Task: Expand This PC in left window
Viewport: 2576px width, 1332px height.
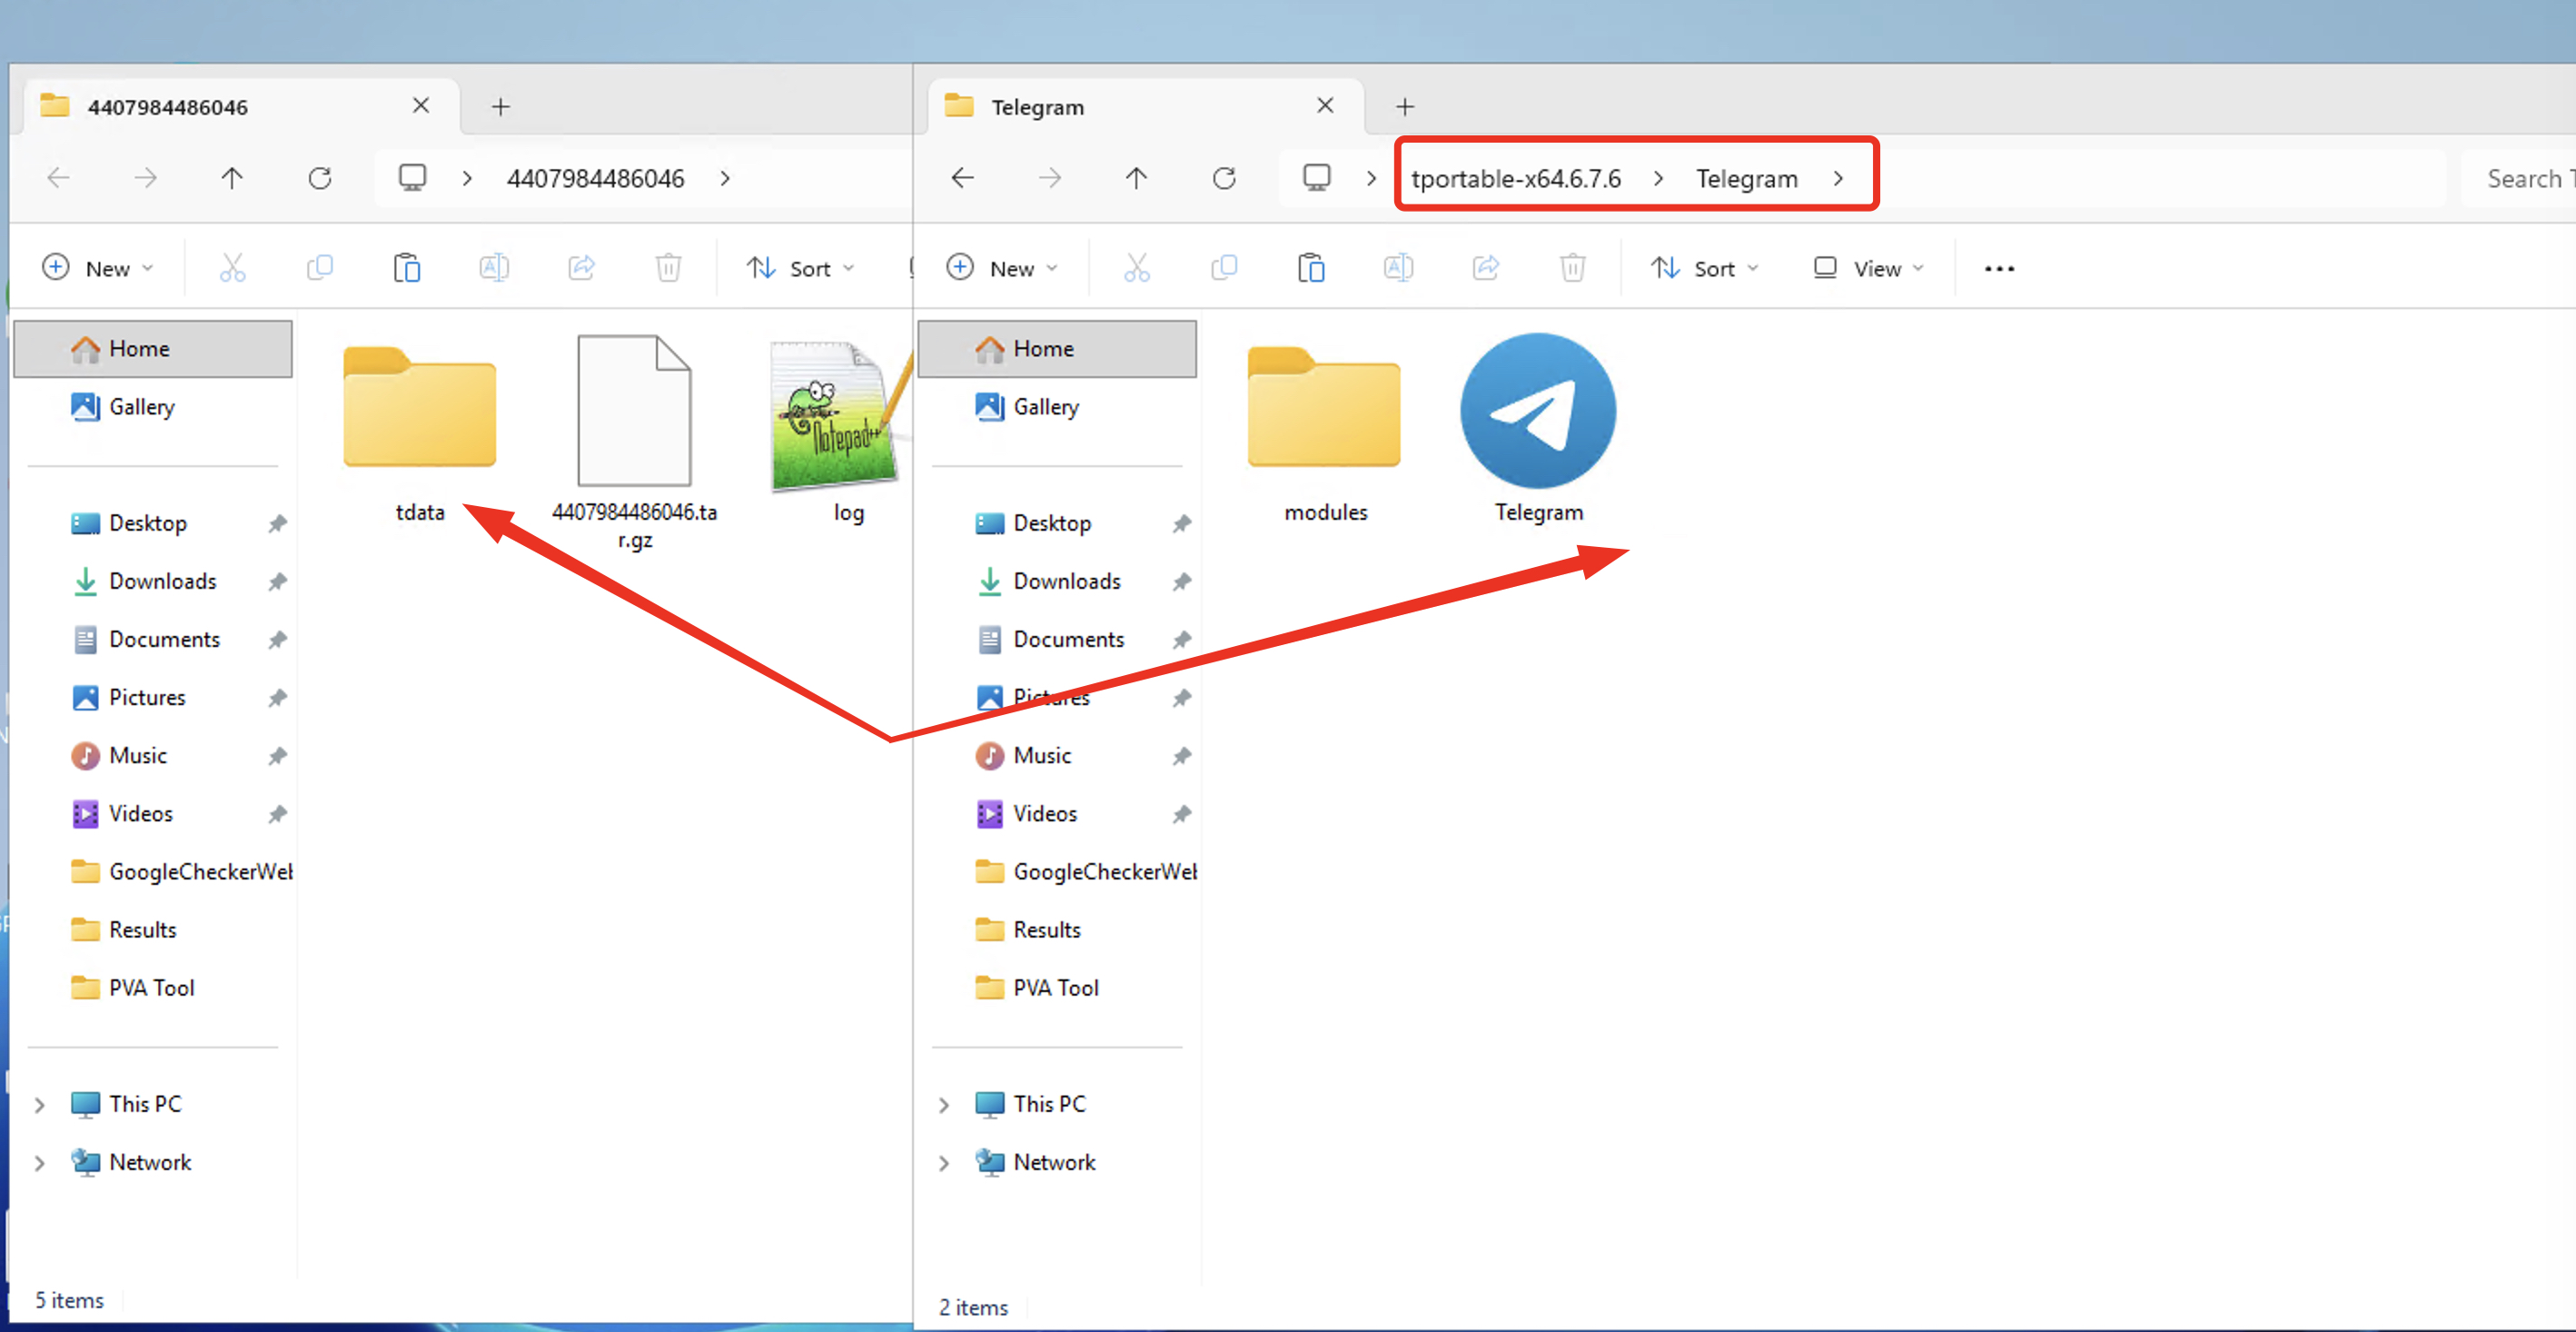Action: point(39,1104)
